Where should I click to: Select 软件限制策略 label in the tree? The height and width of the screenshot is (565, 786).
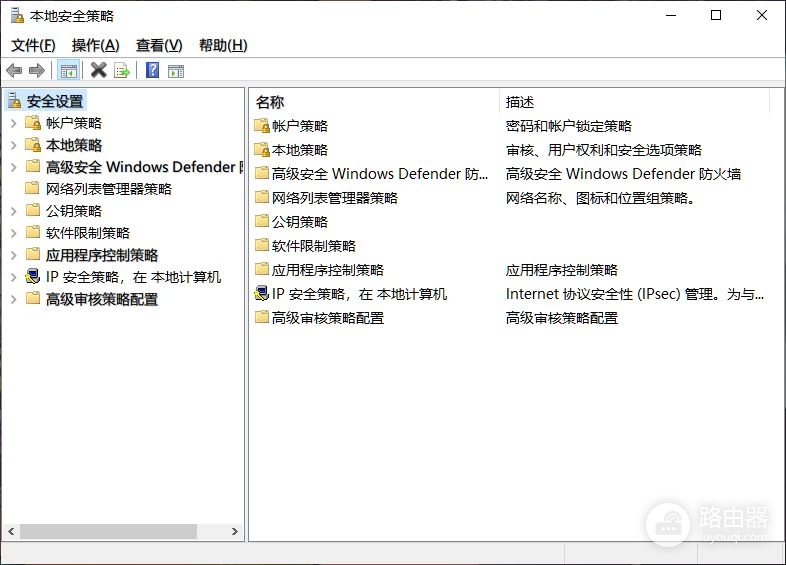pyautogui.click(x=88, y=233)
